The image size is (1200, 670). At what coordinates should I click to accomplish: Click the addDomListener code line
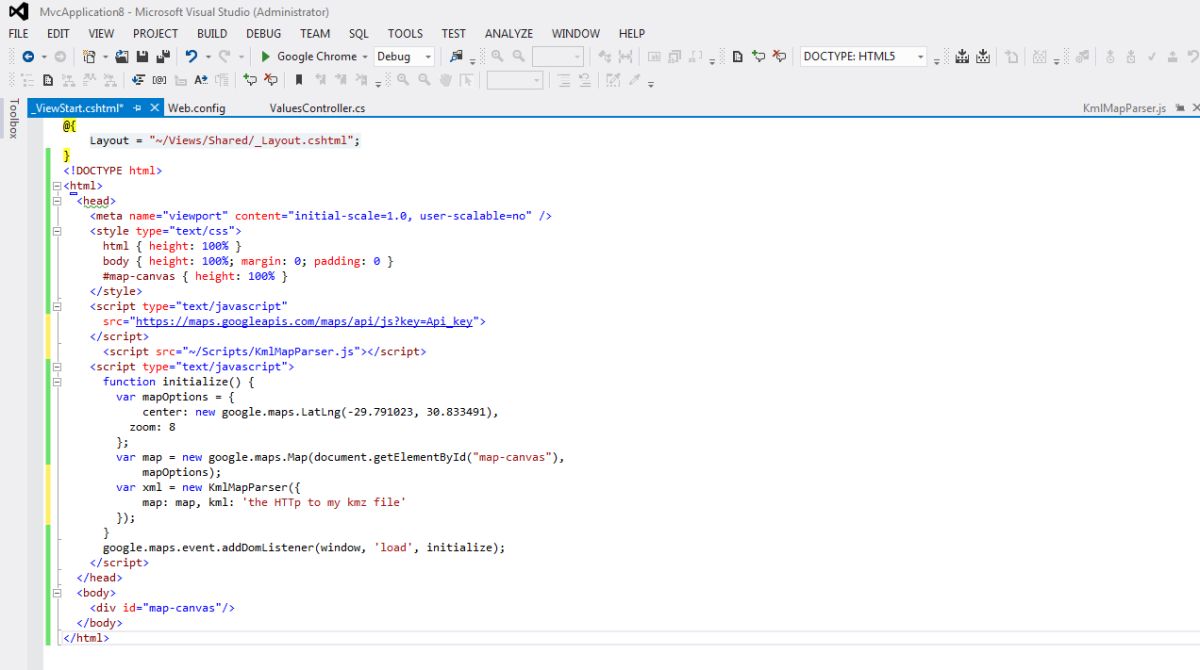tap(304, 548)
